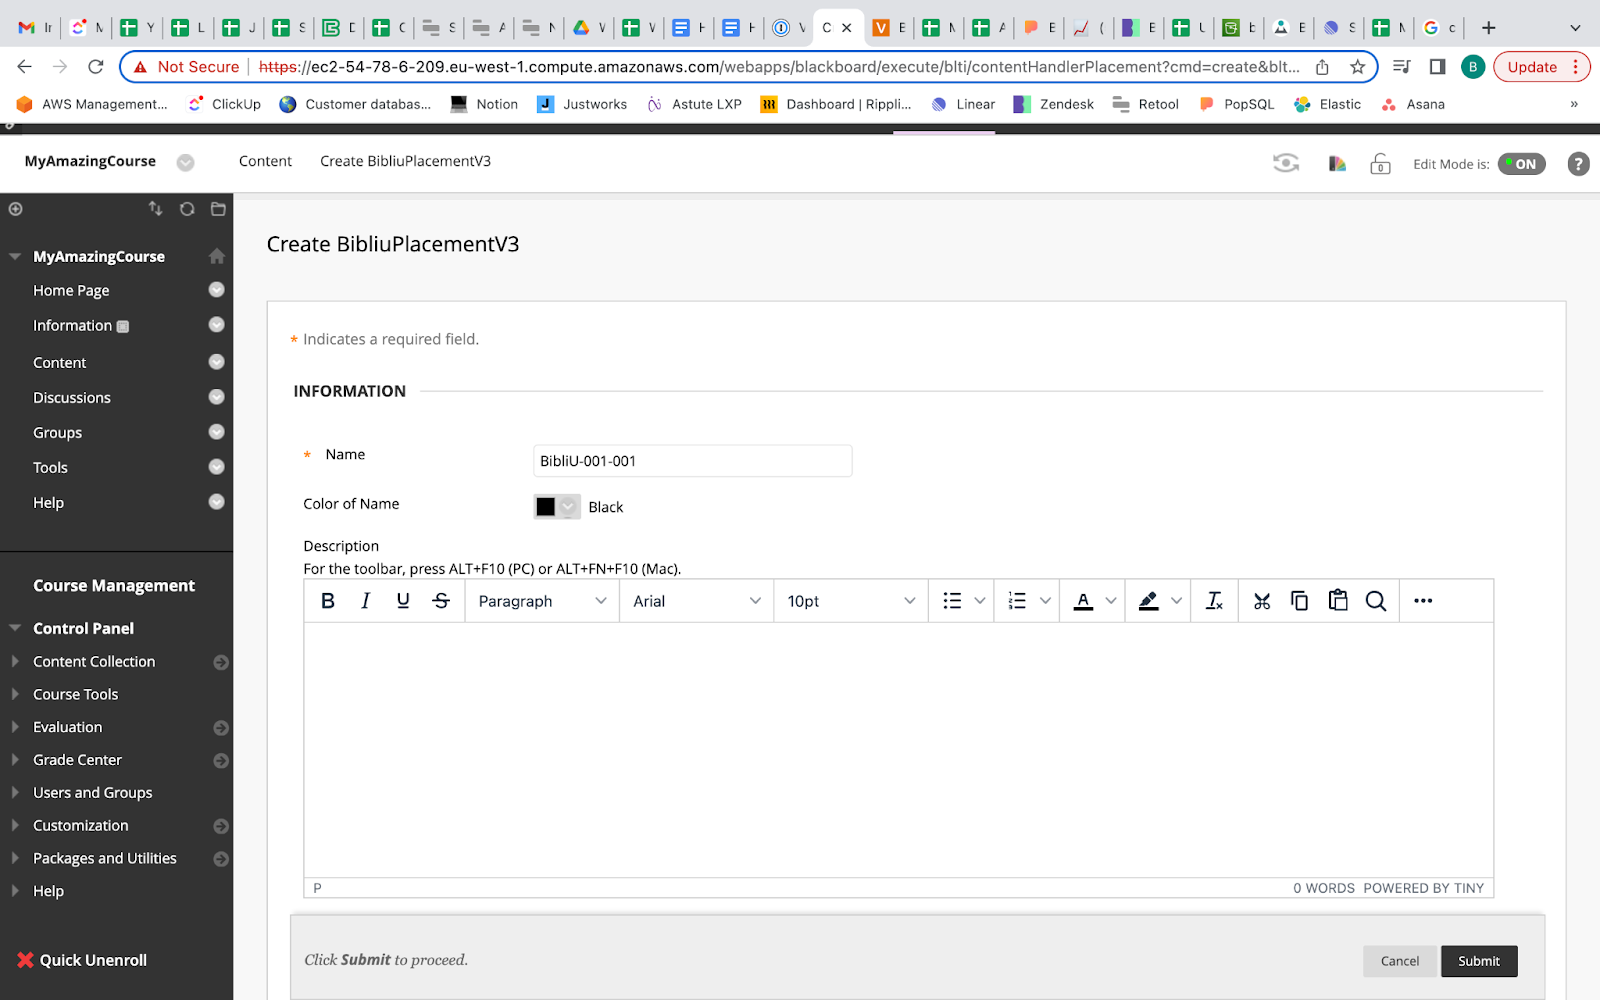Image resolution: width=1600 pixels, height=1000 pixels.
Task: Click the Cancel button
Action: pos(1399,961)
